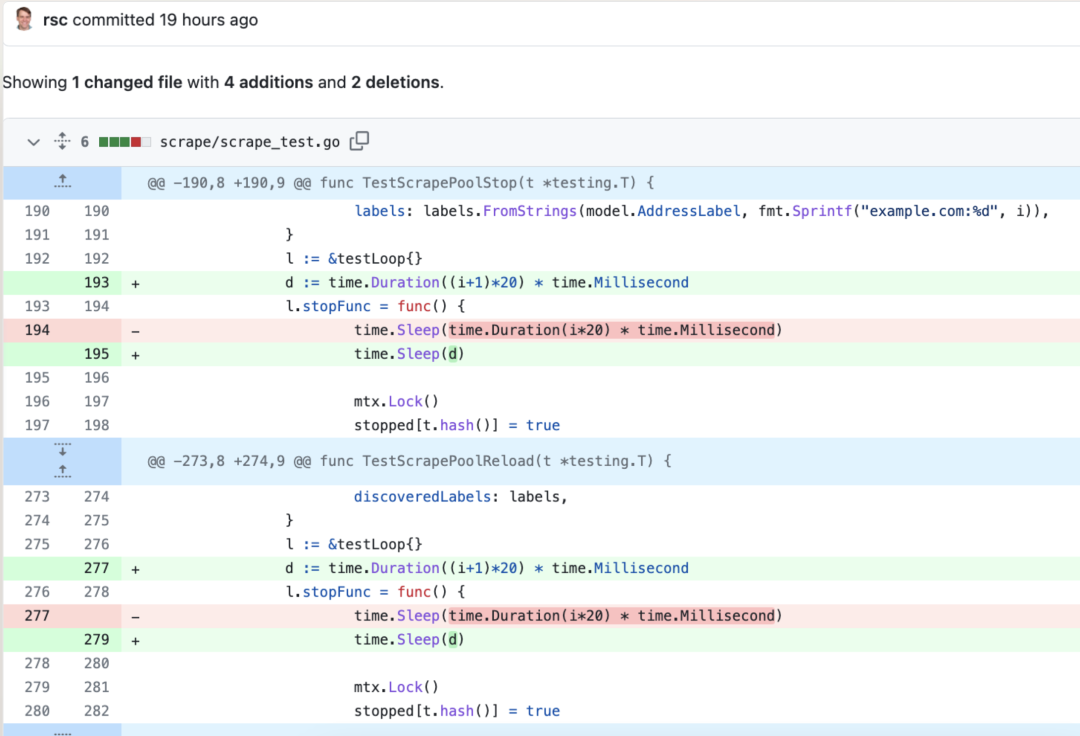Click the minus marker on deleted line 277

coord(135,616)
